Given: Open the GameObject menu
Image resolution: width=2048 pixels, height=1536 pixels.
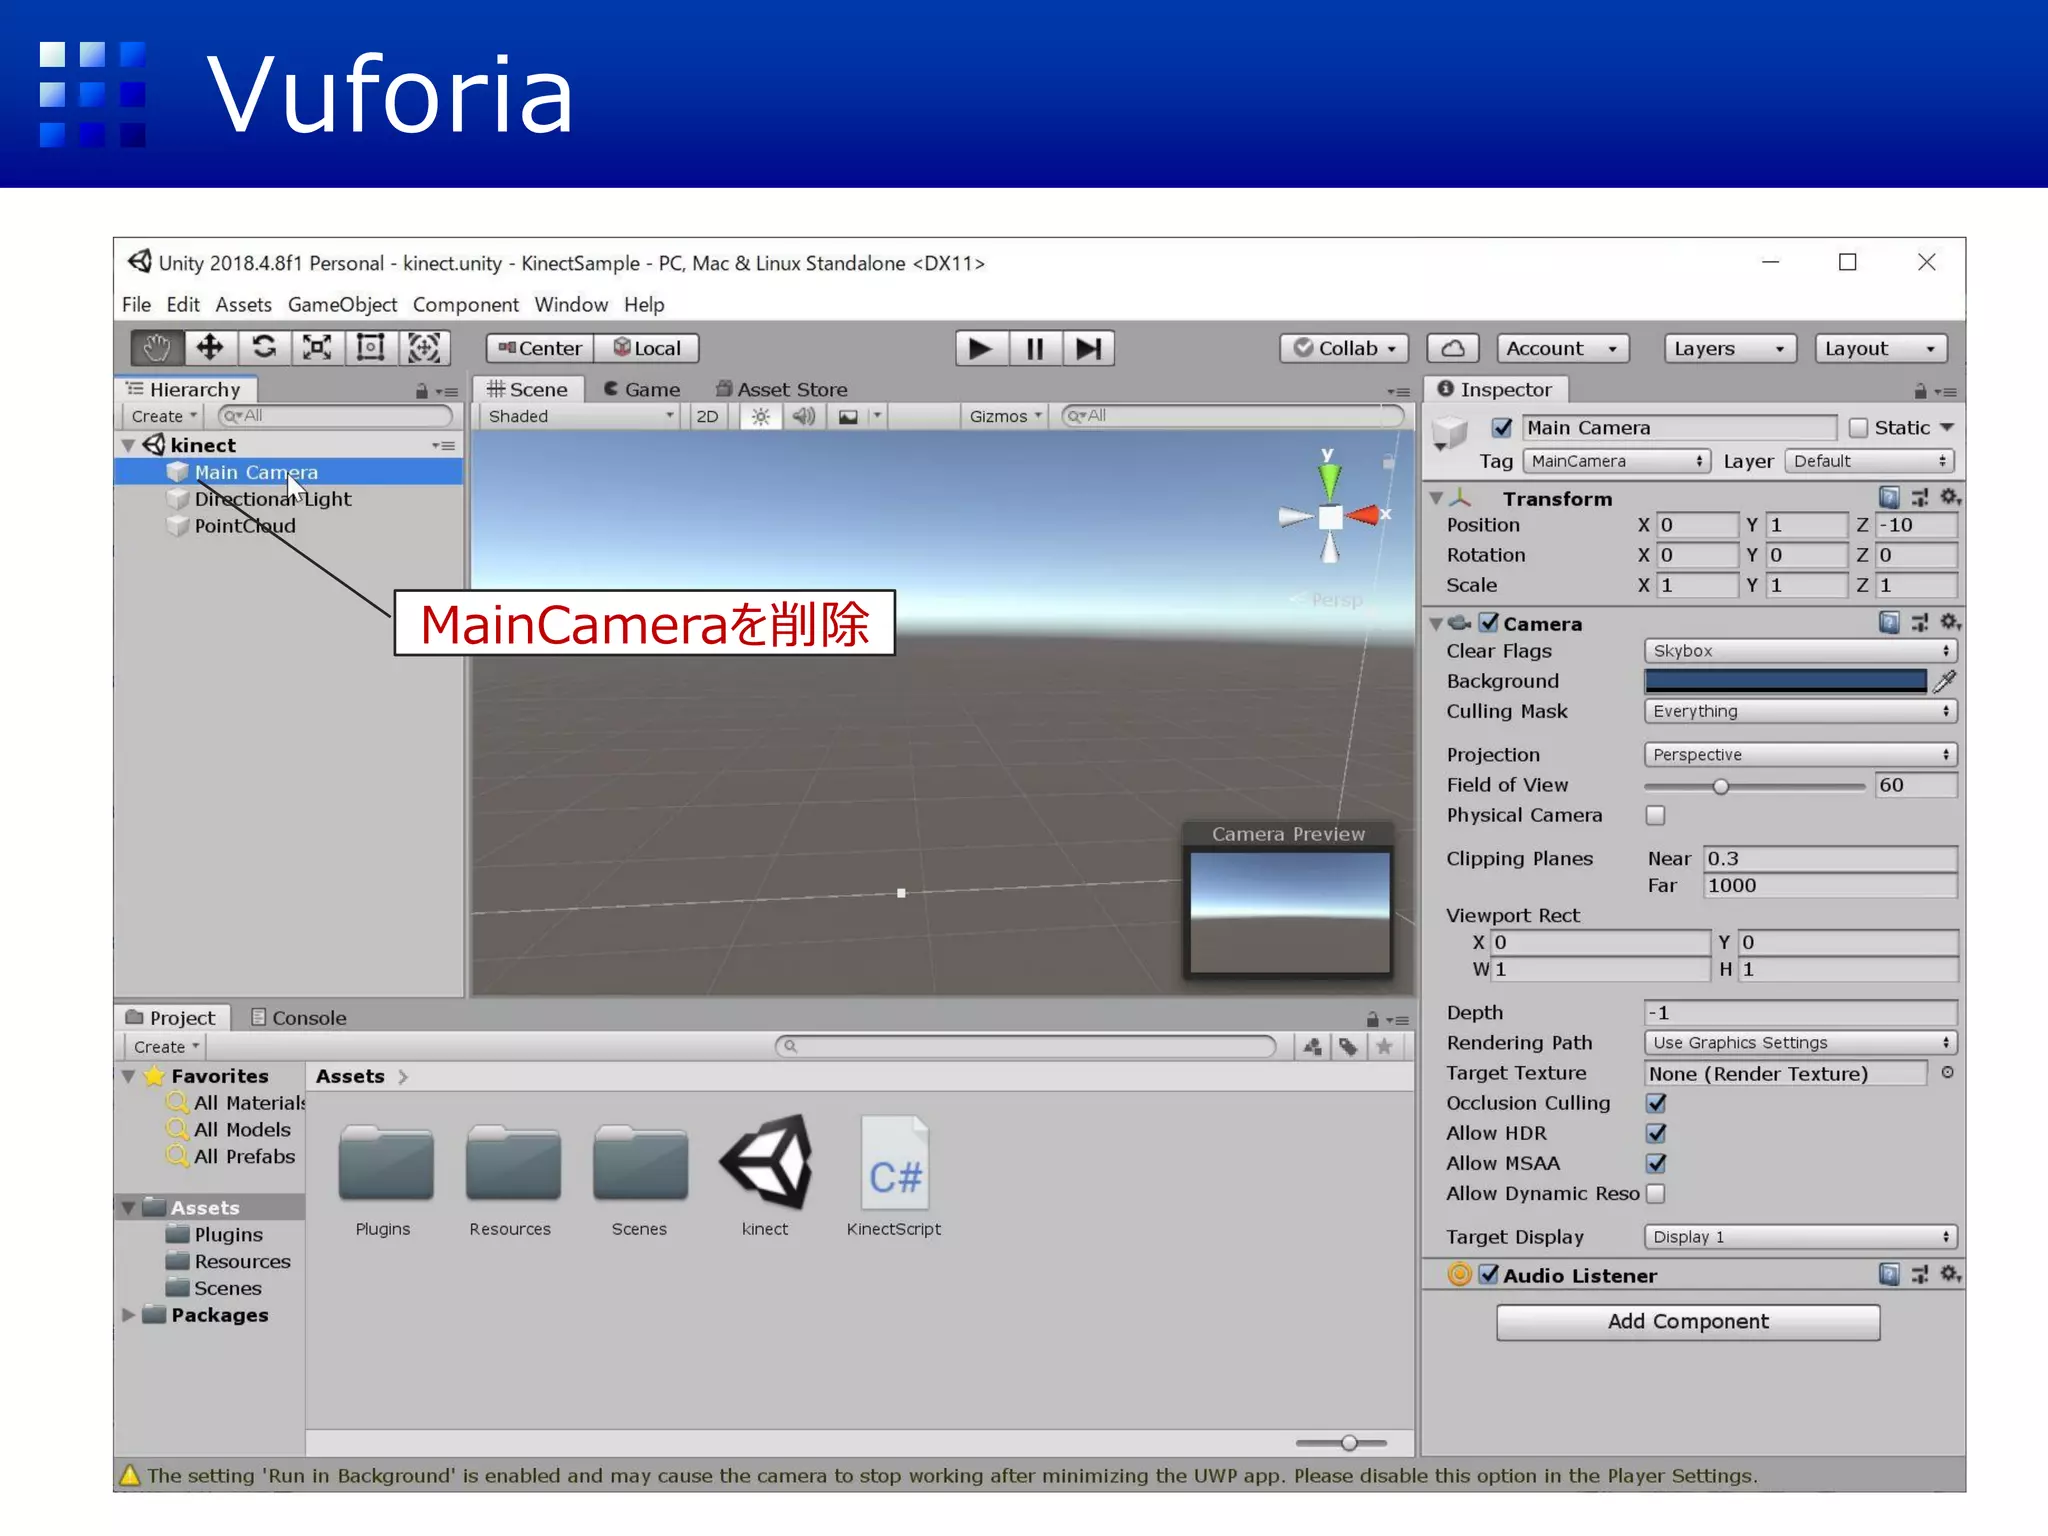Looking at the screenshot, I should (x=342, y=305).
